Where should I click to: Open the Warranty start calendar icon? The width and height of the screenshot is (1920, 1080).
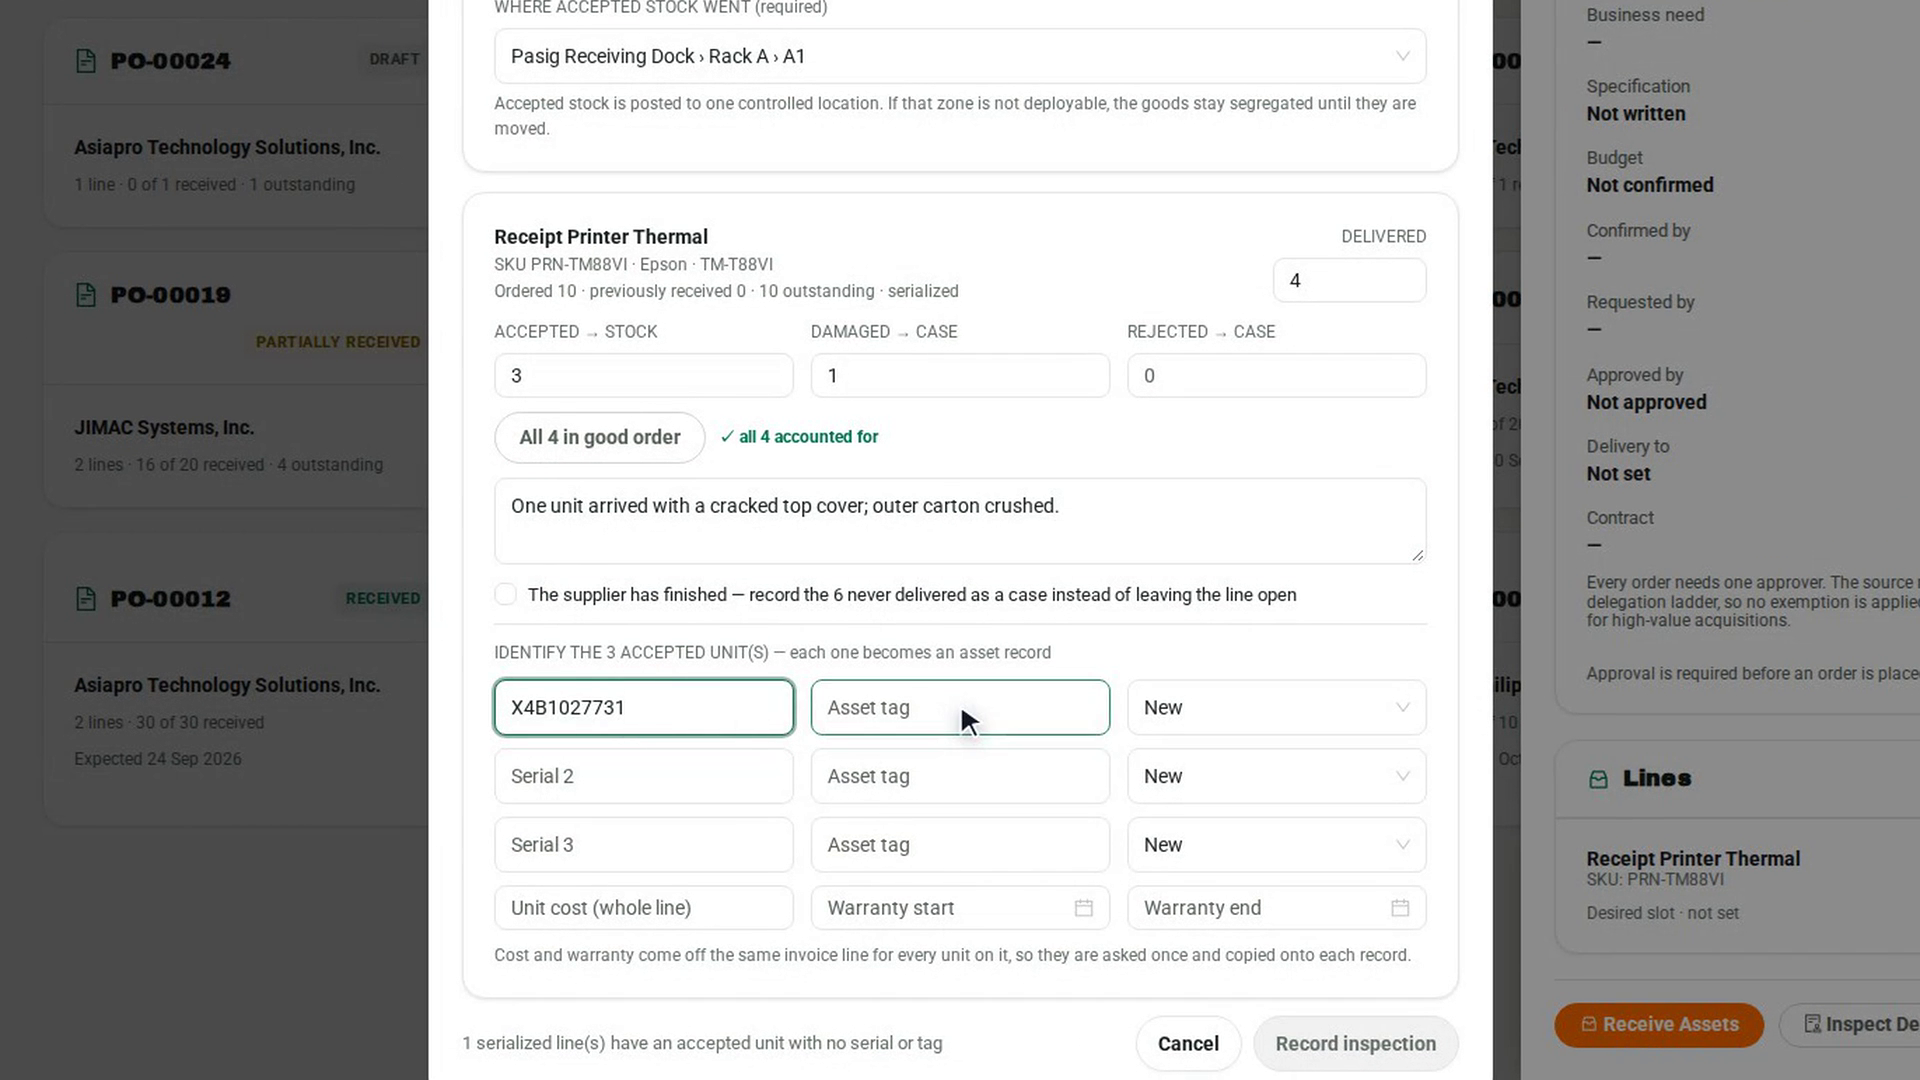[x=1083, y=908]
